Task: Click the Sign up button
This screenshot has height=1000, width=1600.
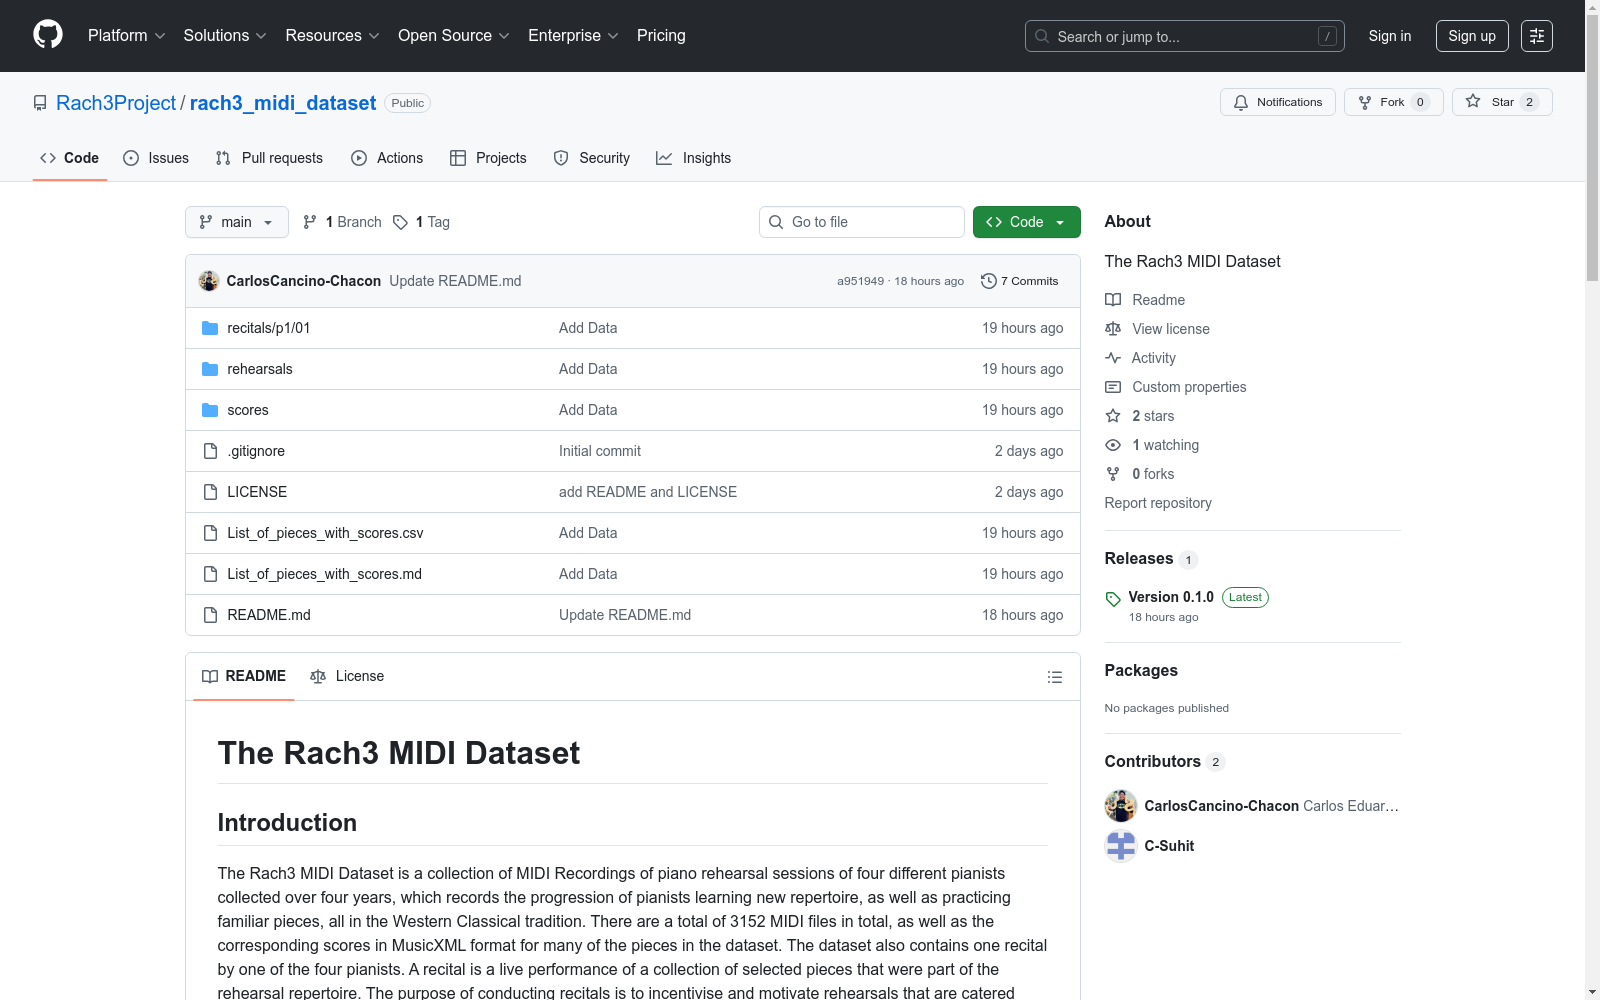Action: pos(1472,36)
